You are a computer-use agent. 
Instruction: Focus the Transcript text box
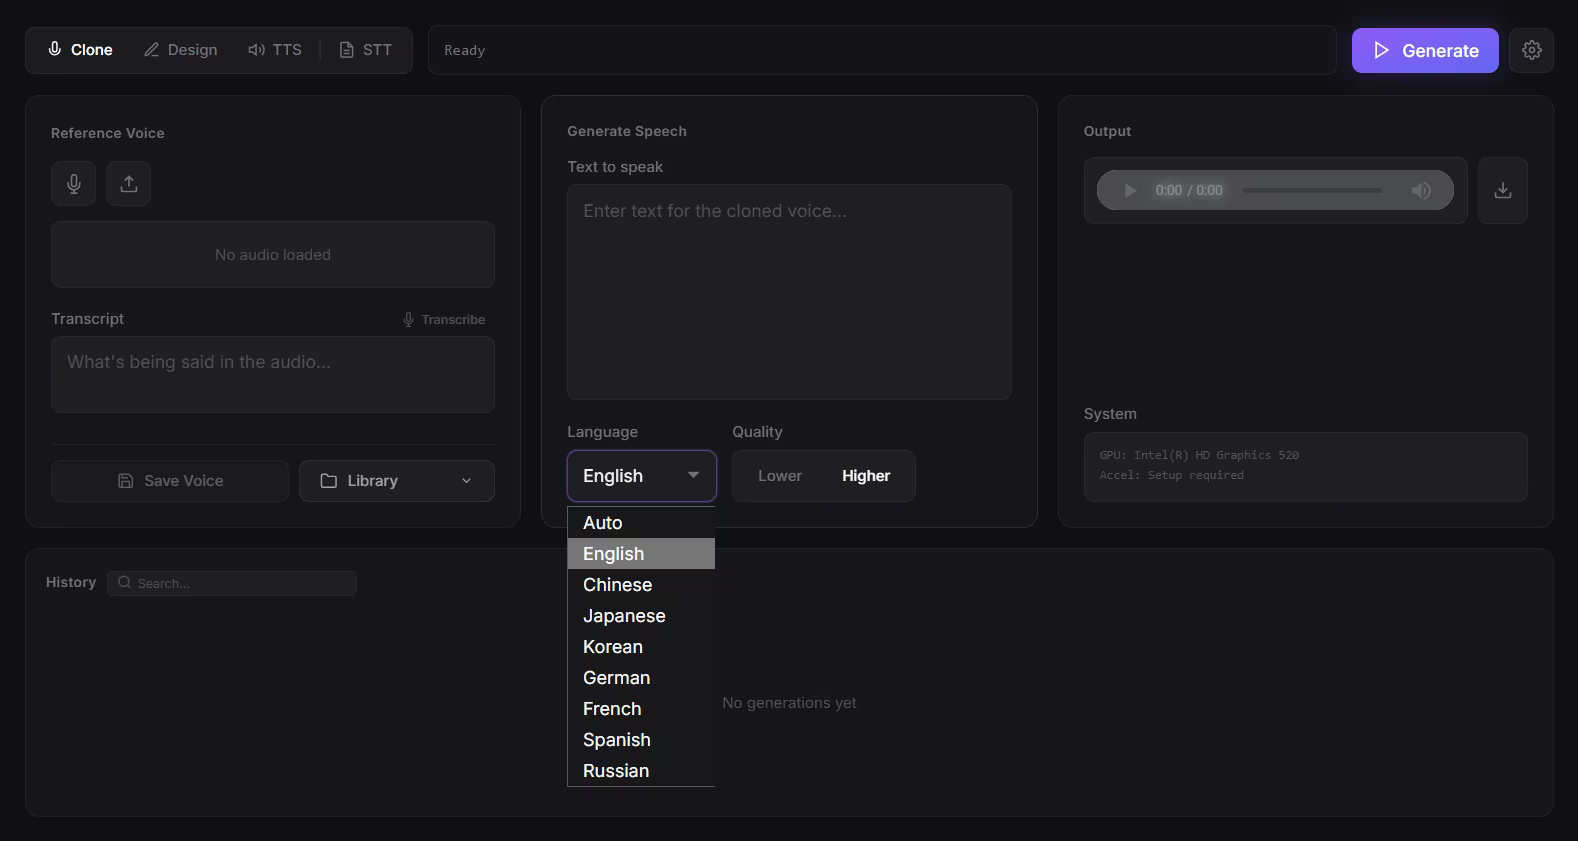[x=273, y=374]
